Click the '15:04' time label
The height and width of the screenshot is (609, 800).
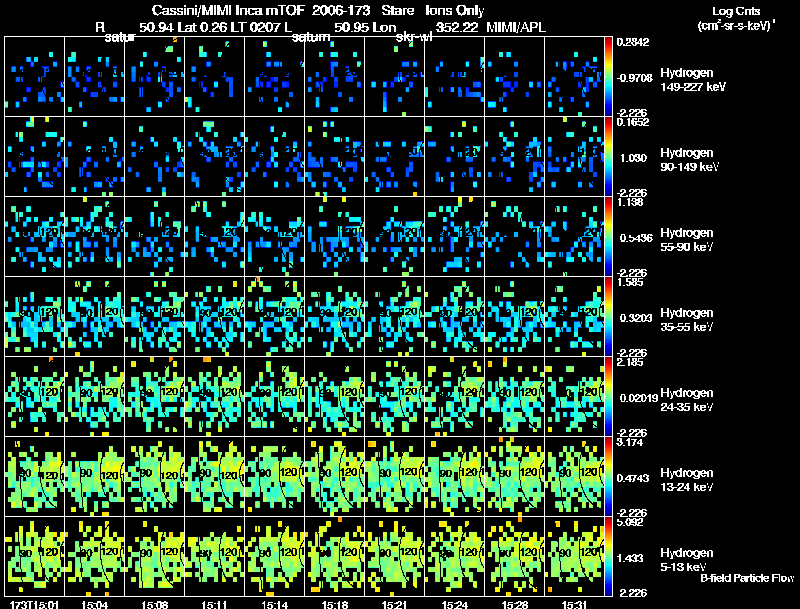(94, 605)
